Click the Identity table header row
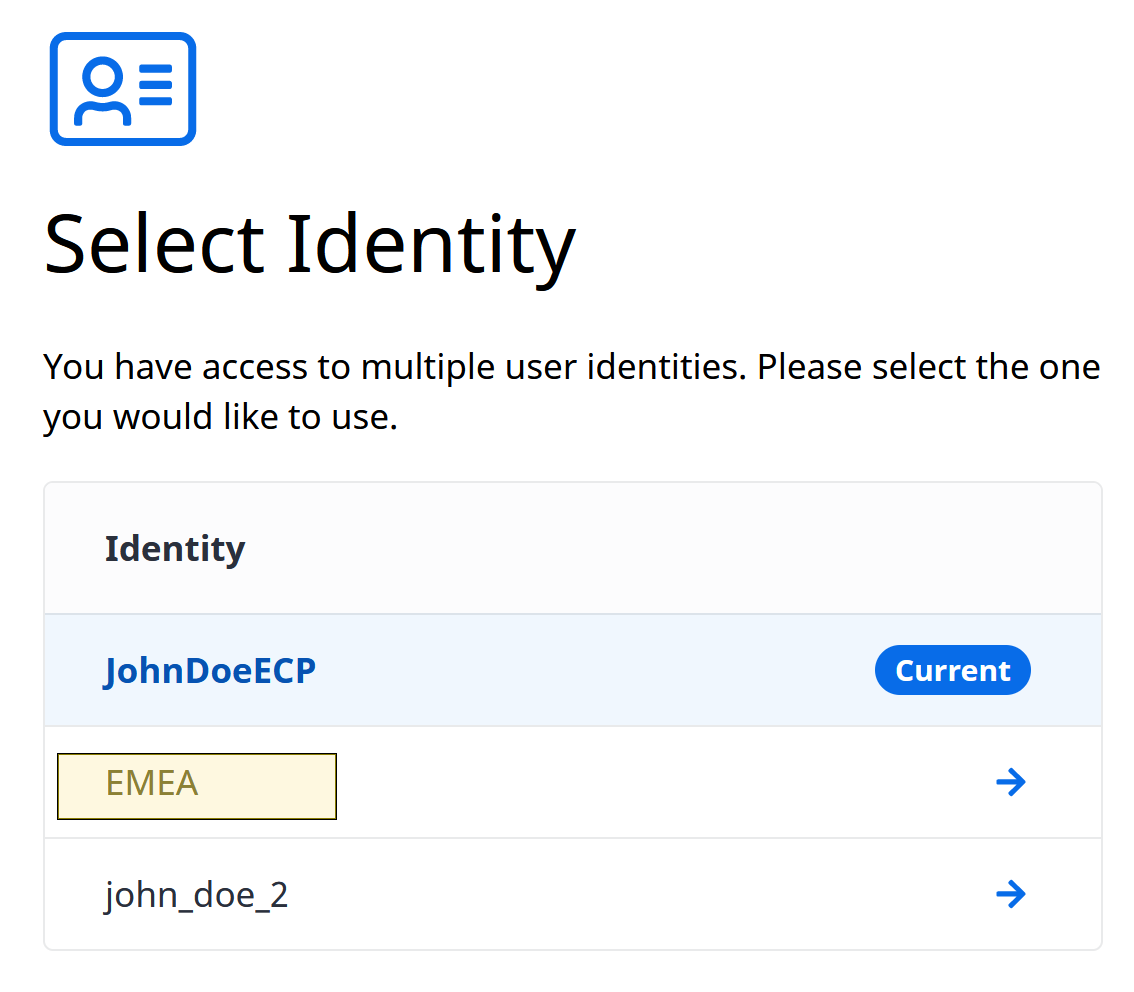Viewport: 1134px width, 992px height. pyautogui.click(x=573, y=549)
